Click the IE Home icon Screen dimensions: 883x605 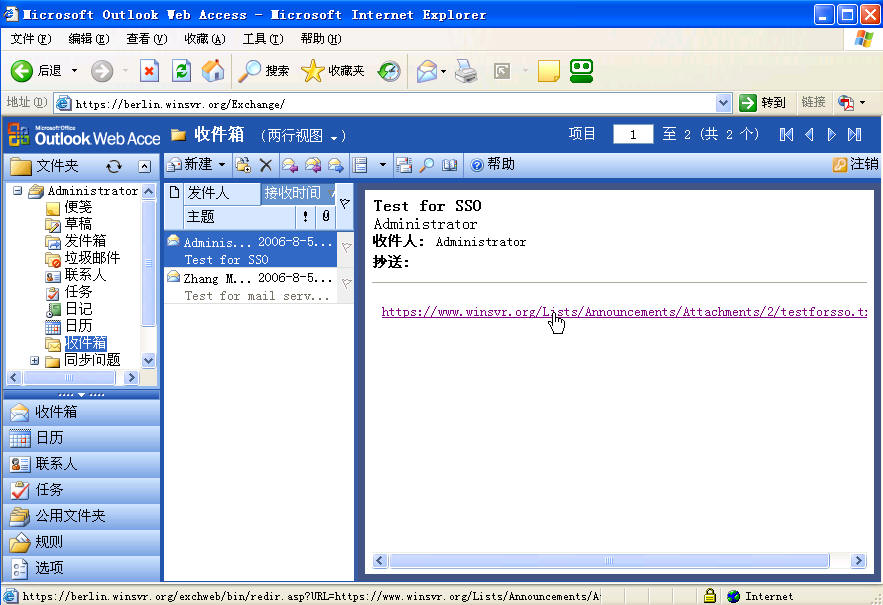coord(213,71)
